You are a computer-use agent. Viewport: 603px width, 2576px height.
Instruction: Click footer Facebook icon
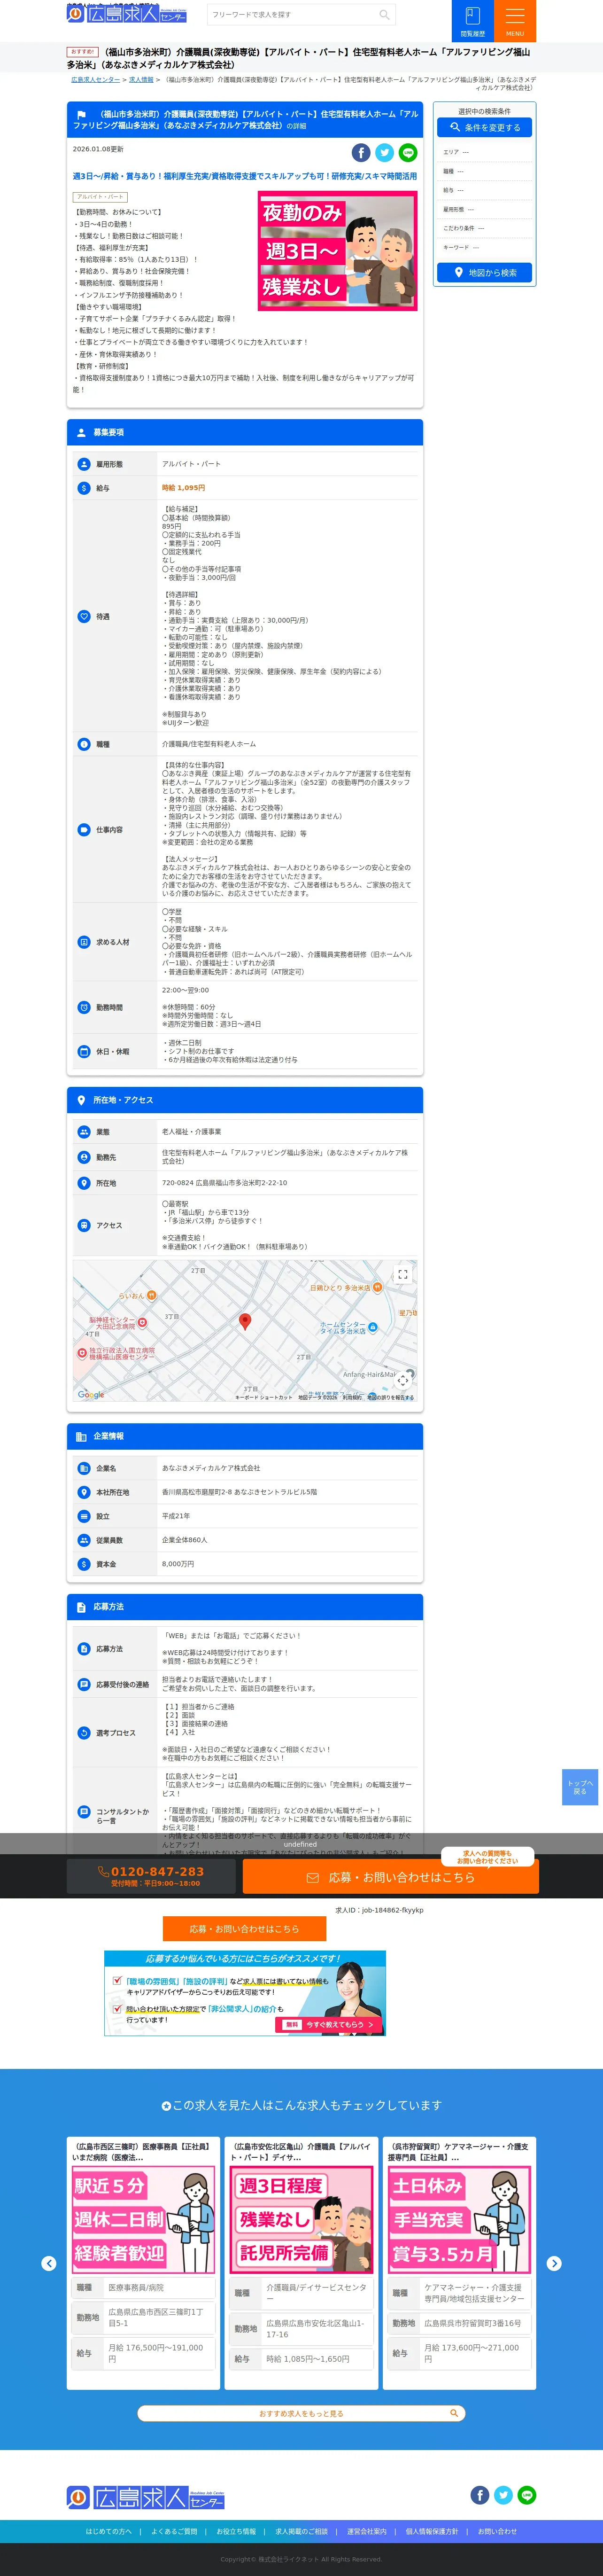[x=480, y=2495]
